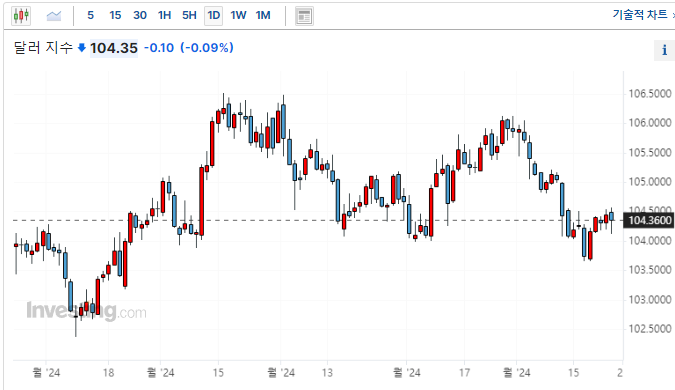The width and height of the screenshot is (675, 390).
Task: Click the -0.10 change value
Action: point(159,48)
